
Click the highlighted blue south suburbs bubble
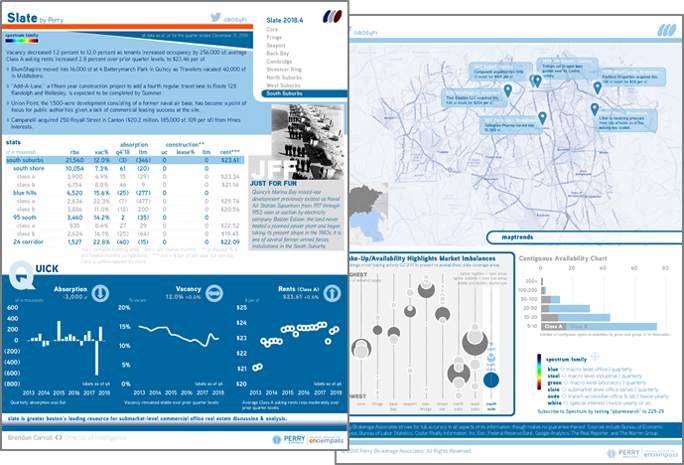point(491,380)
